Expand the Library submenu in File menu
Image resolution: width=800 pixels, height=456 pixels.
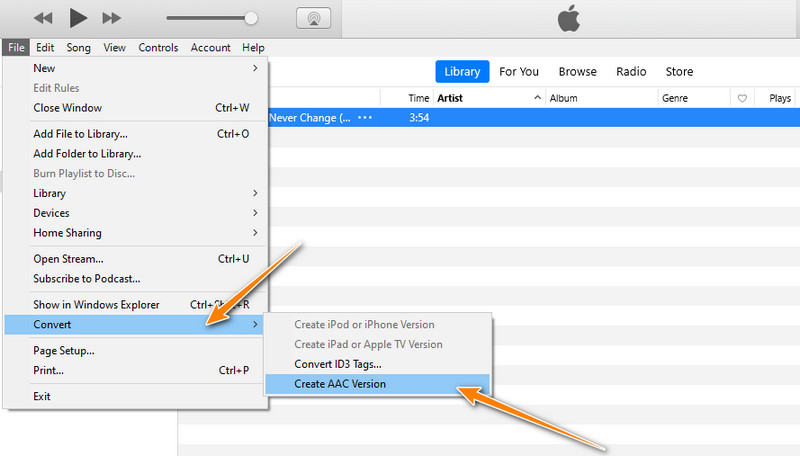(x=255, y=193)
